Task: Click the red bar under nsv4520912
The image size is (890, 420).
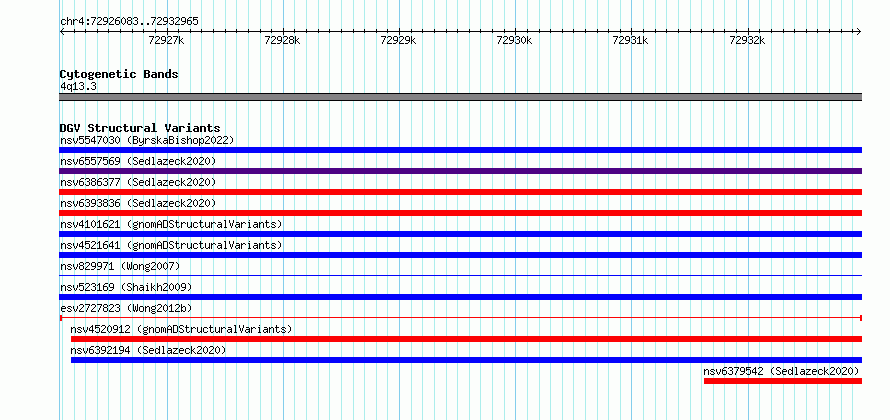Action: click(x=466, y=339)
